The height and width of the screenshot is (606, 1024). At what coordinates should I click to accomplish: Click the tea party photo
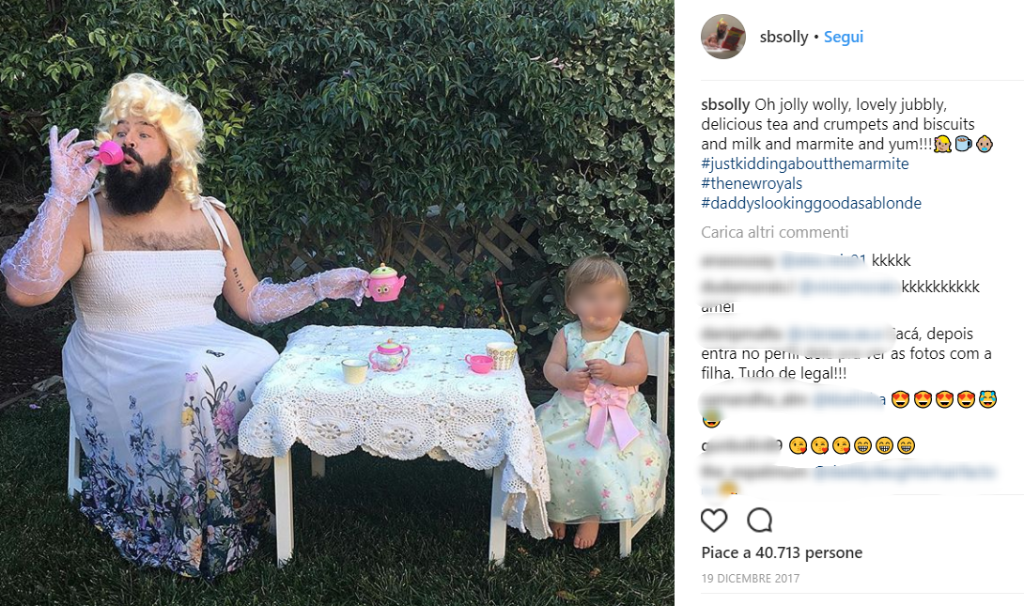coord(337,303)
